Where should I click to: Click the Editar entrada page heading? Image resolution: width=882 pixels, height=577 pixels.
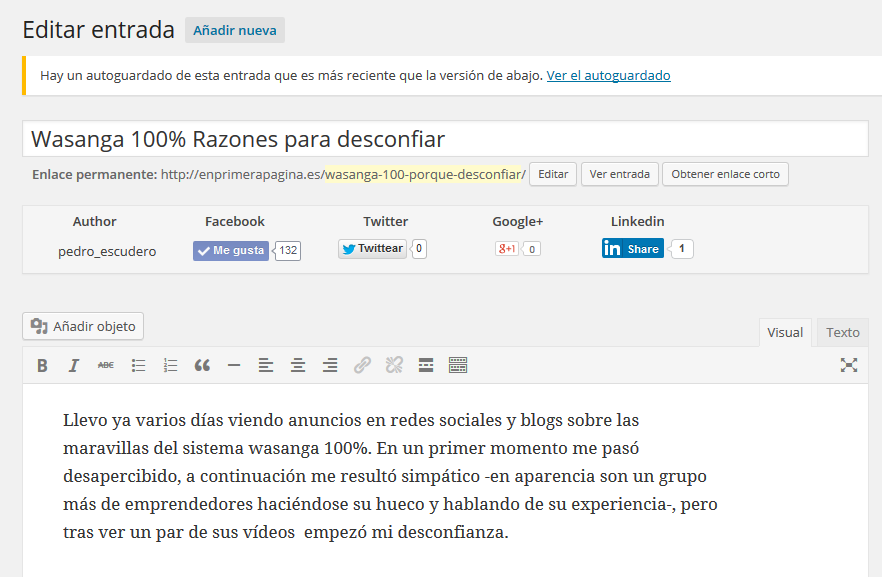(x=98, y=30)
